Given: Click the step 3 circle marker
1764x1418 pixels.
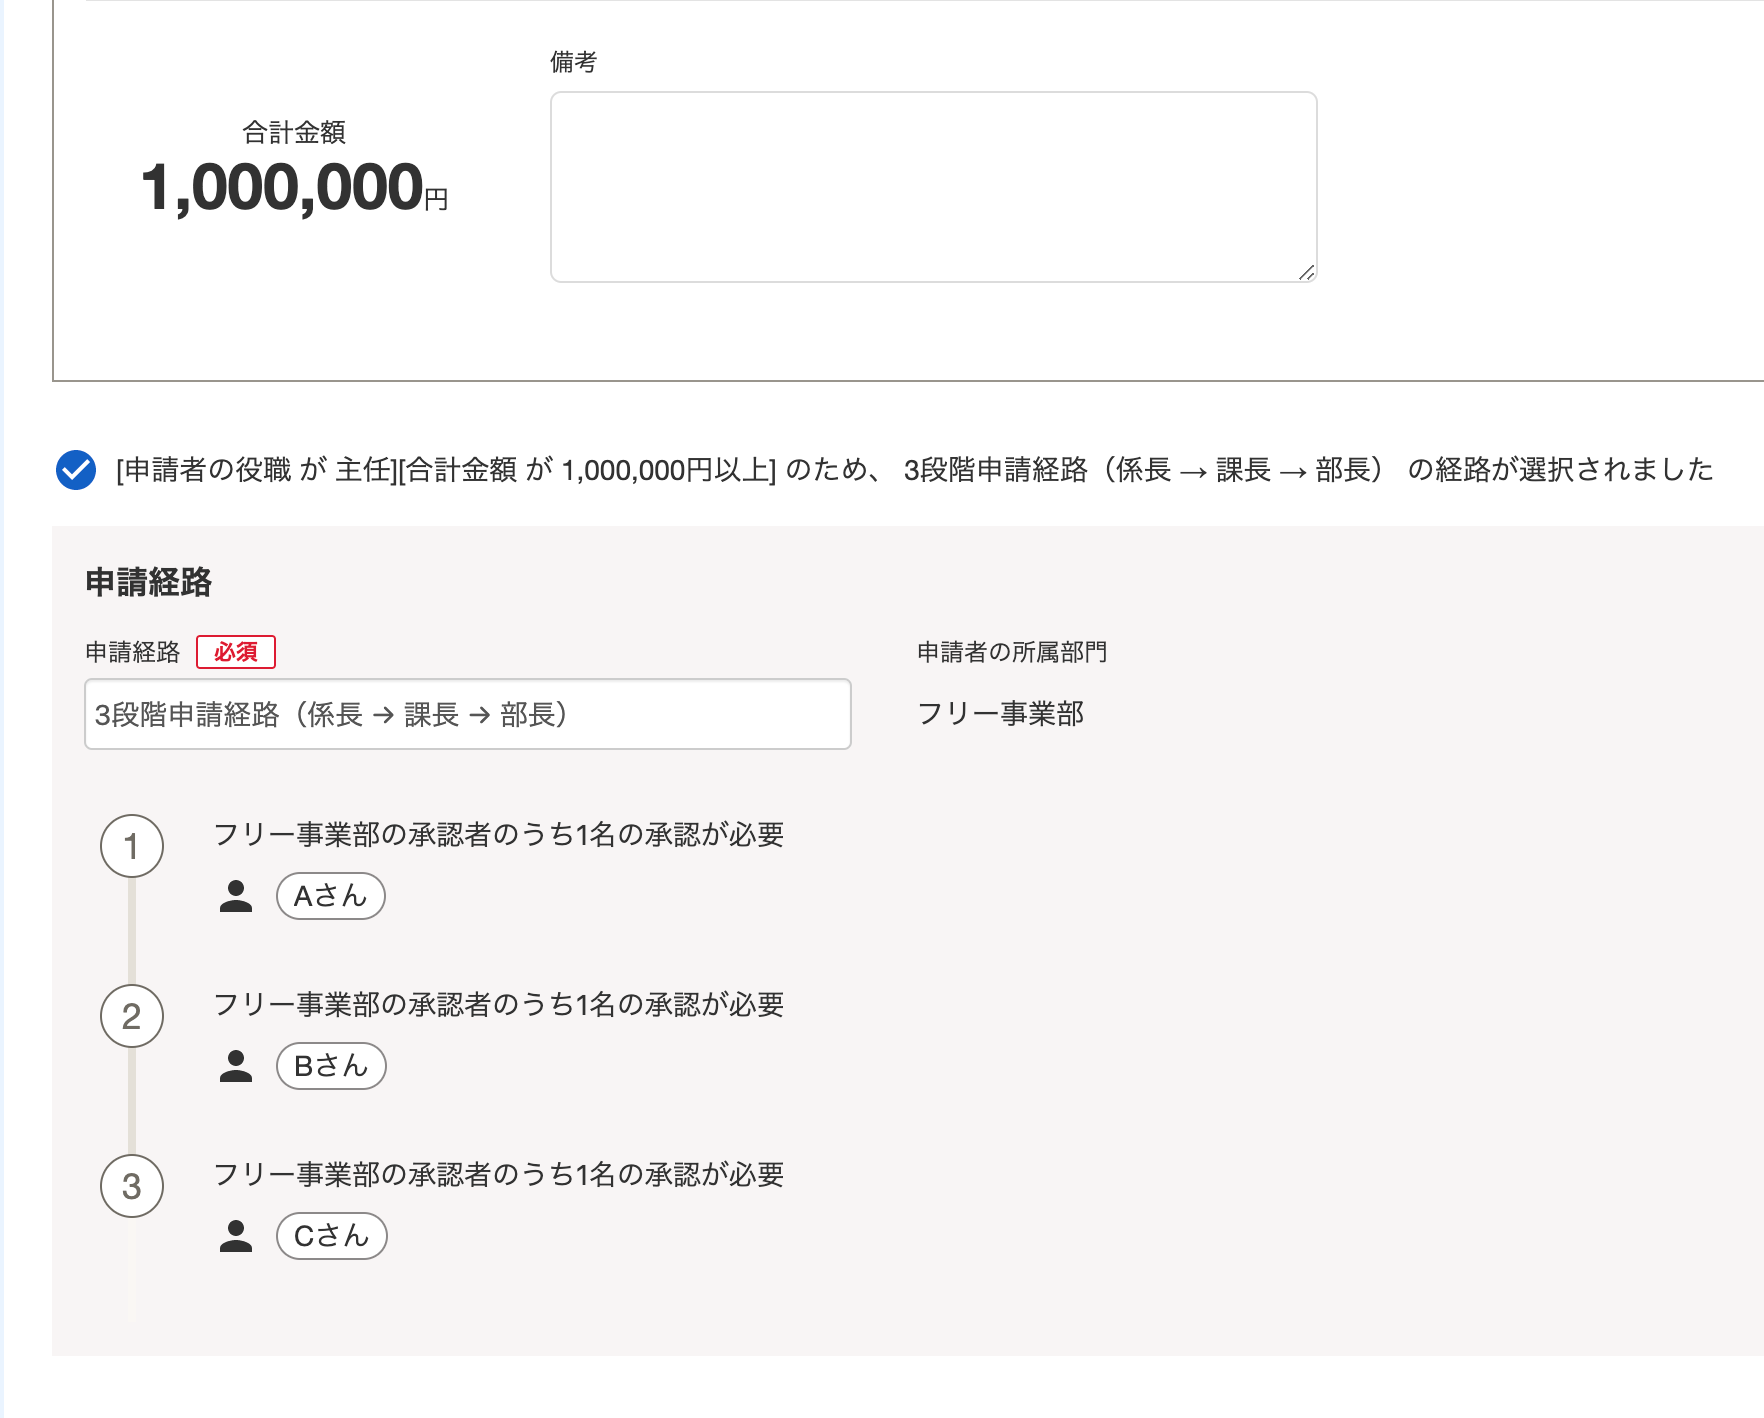Looking at the screenshot, I should point(132,1186).
